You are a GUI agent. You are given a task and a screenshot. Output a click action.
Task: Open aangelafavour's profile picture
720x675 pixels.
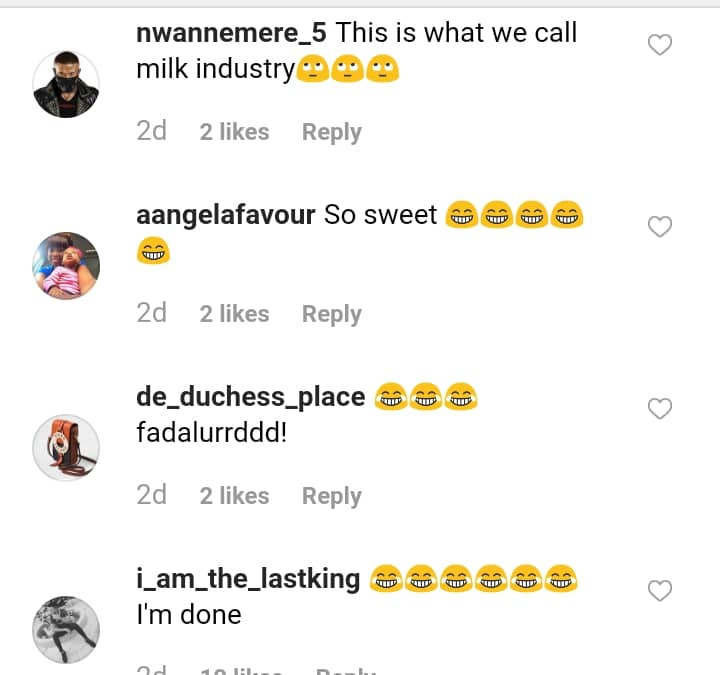67,266
